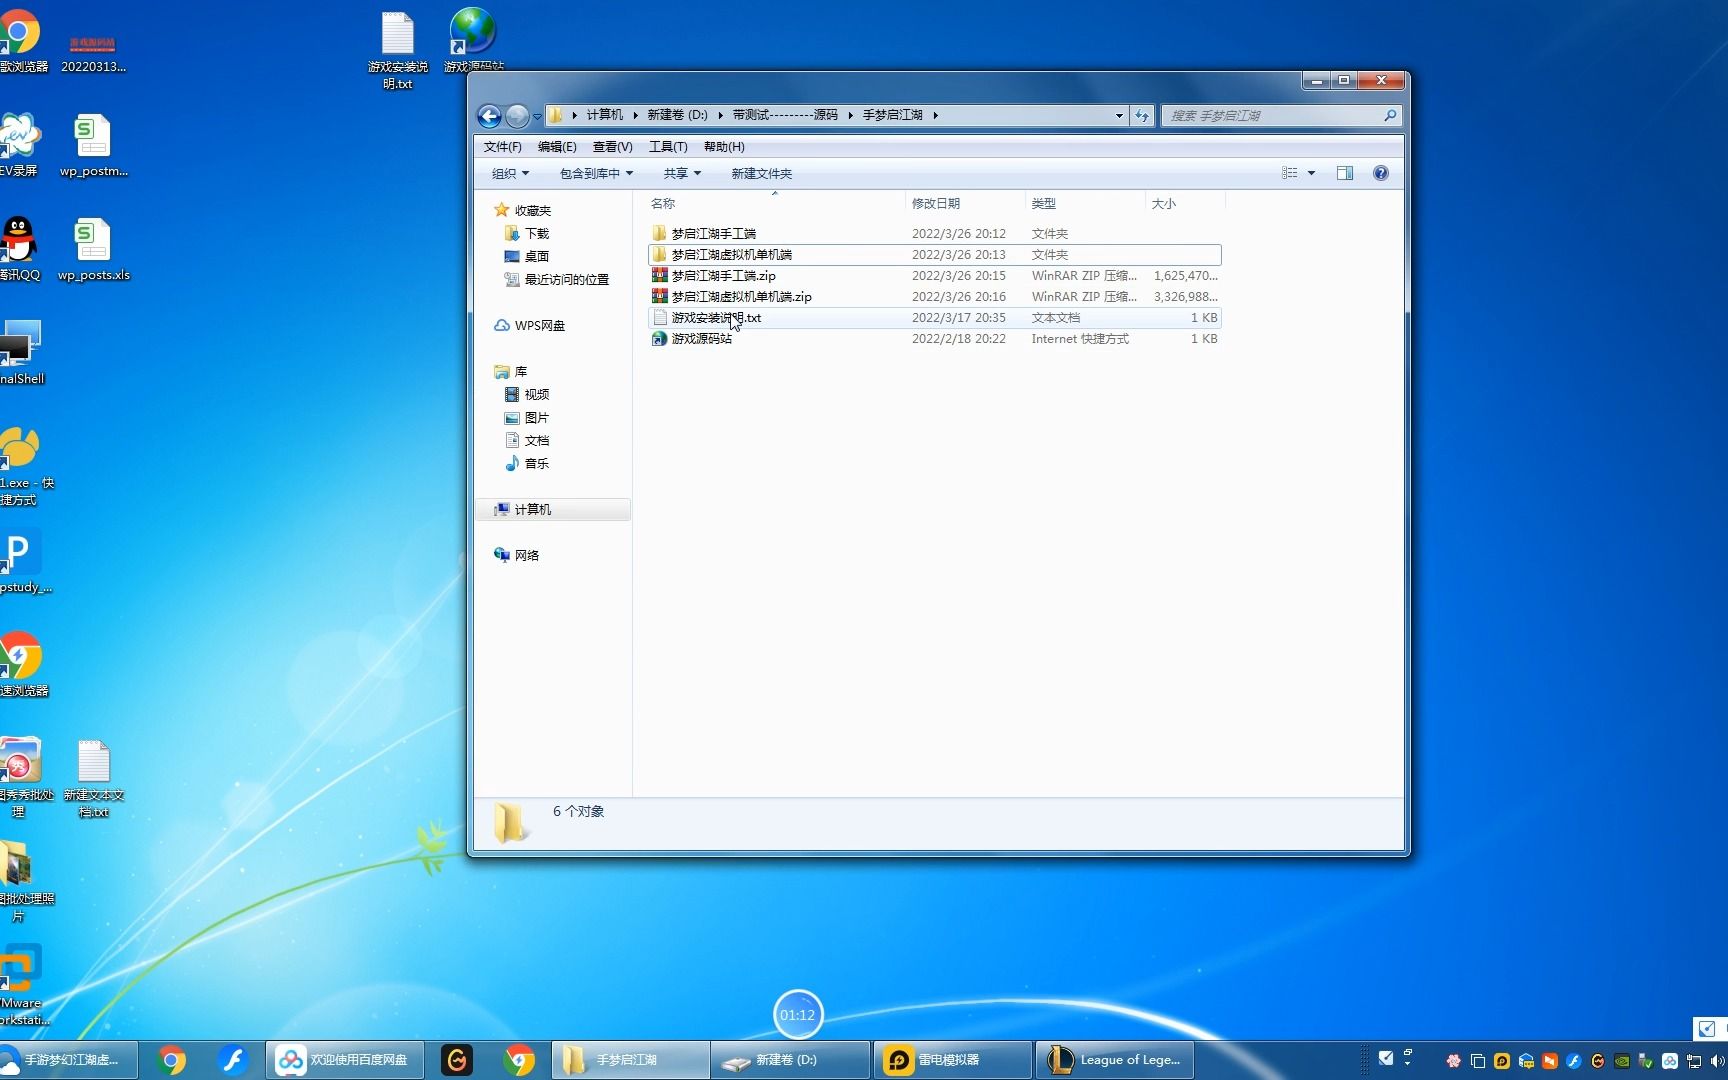The image size is (1728, 1080).
Task: Click 新建卷 (D:) in the address breadcrumb
Action: tap(677, 116)
